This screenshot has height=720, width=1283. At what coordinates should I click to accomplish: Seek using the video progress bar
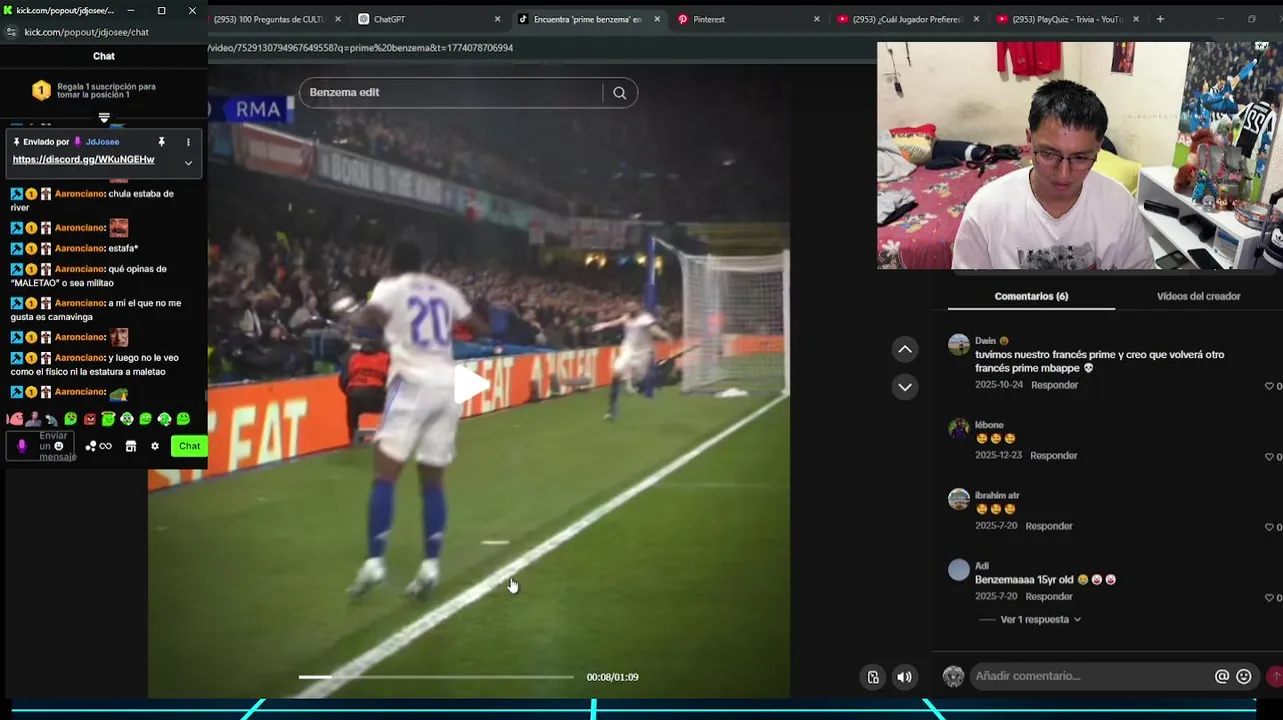tap(436, 677)
